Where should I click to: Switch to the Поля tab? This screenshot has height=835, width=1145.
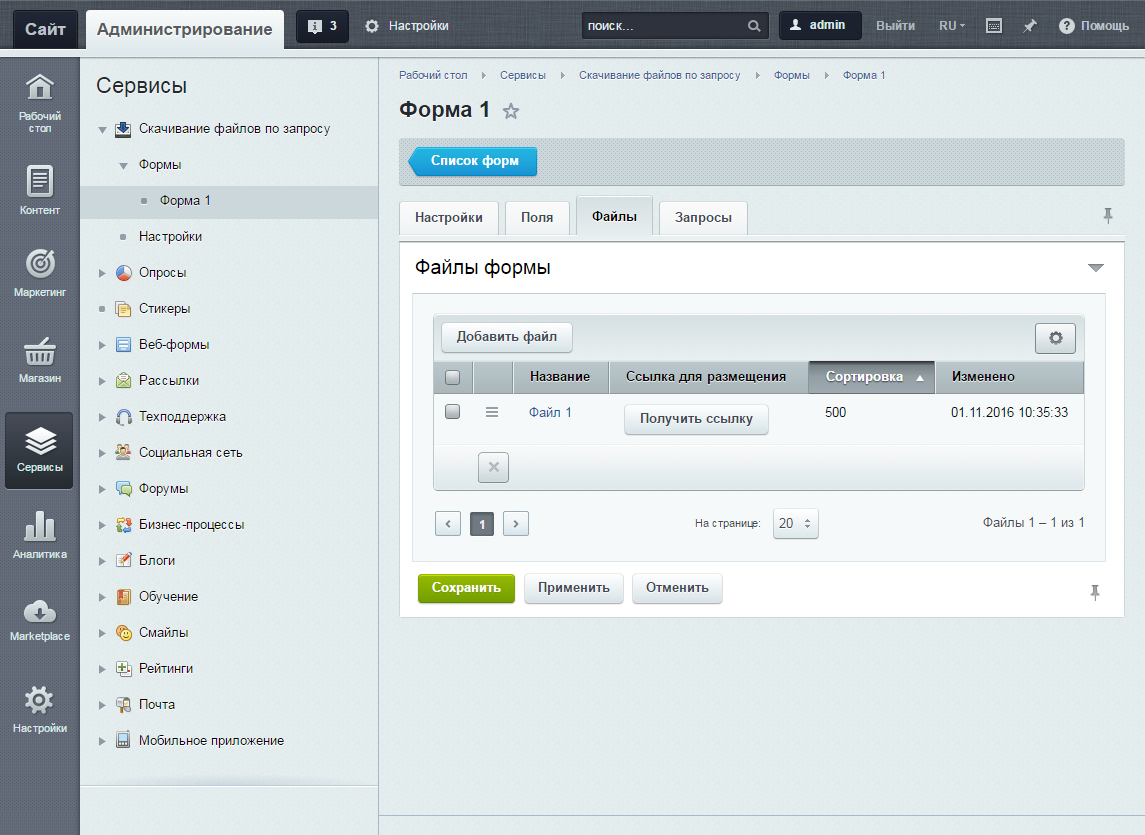[537, 218]
